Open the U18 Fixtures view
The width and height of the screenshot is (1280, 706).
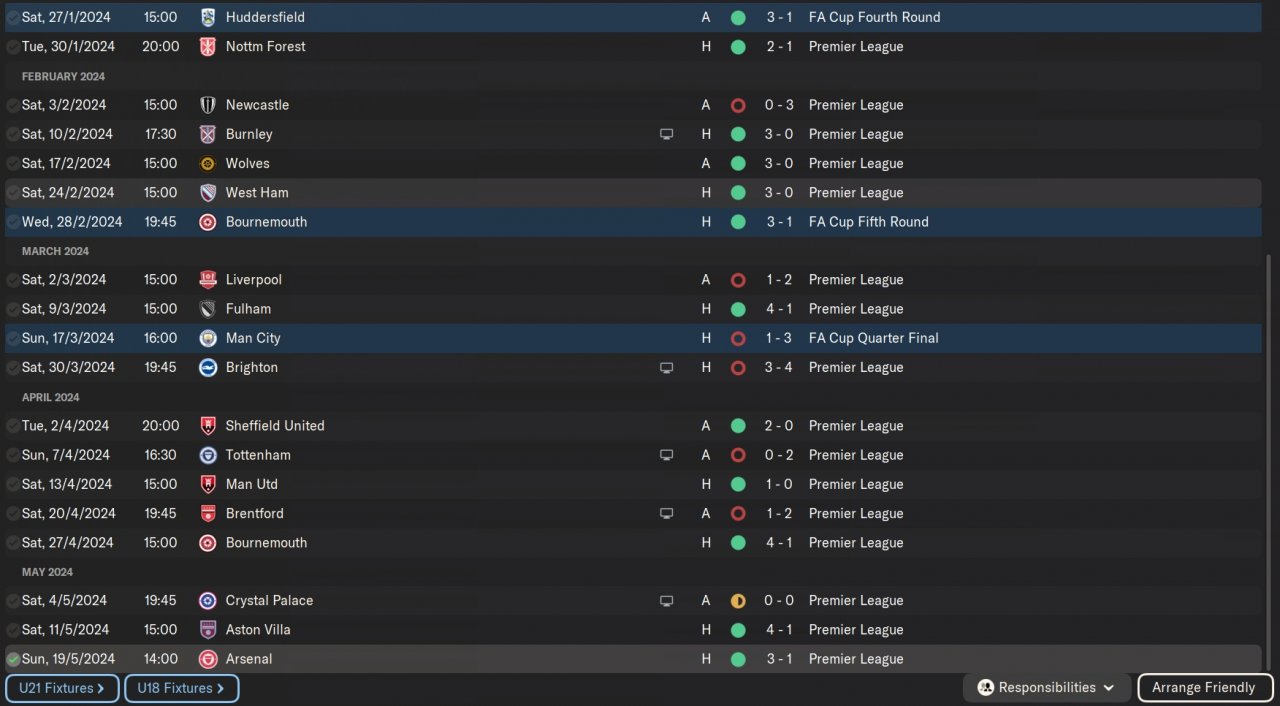[181, 688]
